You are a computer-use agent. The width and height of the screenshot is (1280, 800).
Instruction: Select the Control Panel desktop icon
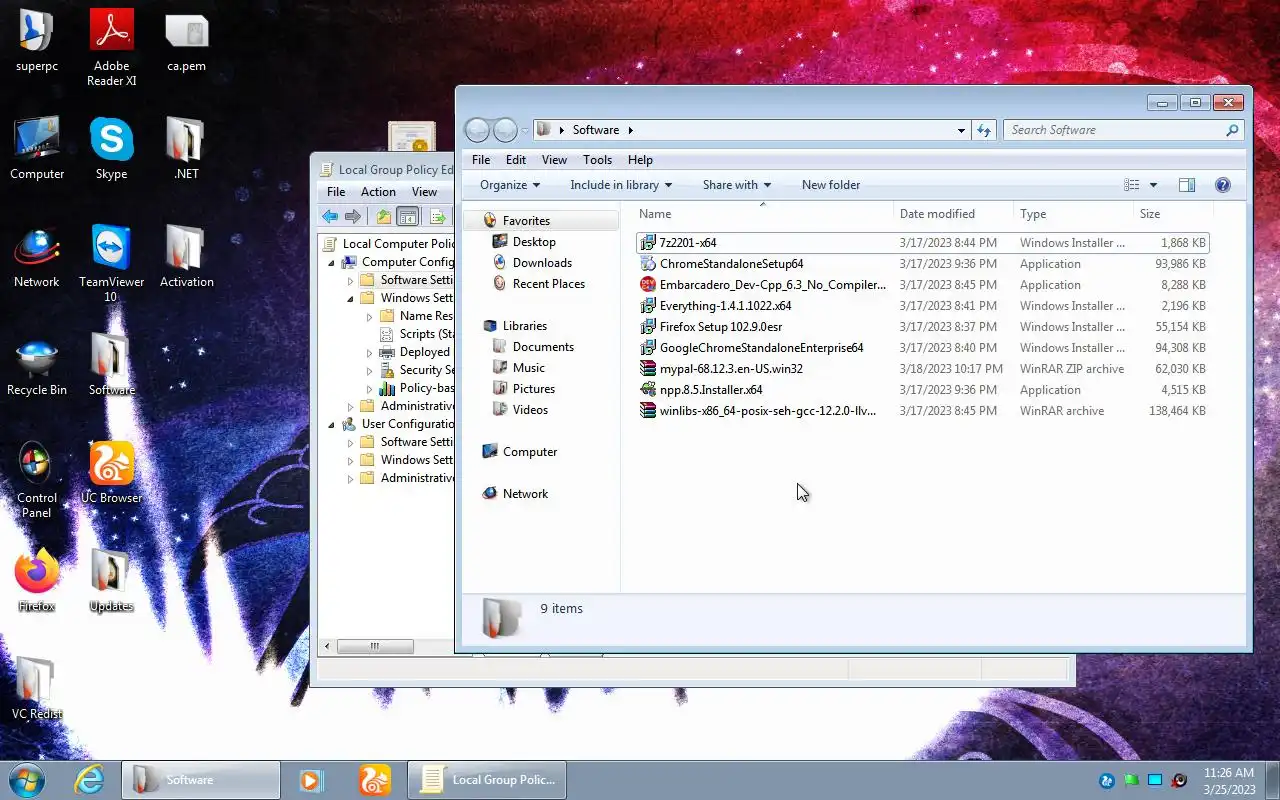[37, 480]
